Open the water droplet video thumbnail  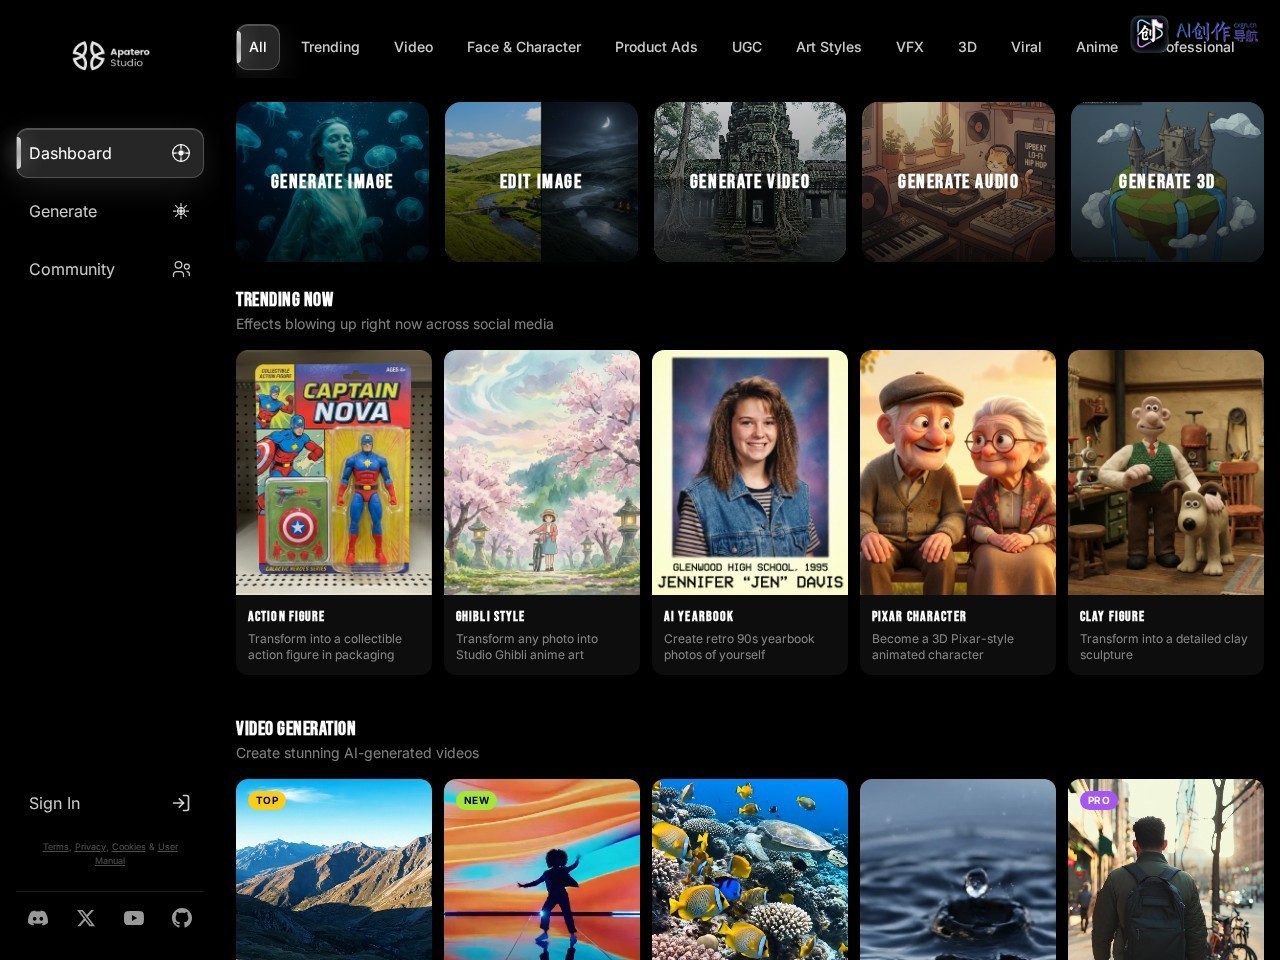958,870
